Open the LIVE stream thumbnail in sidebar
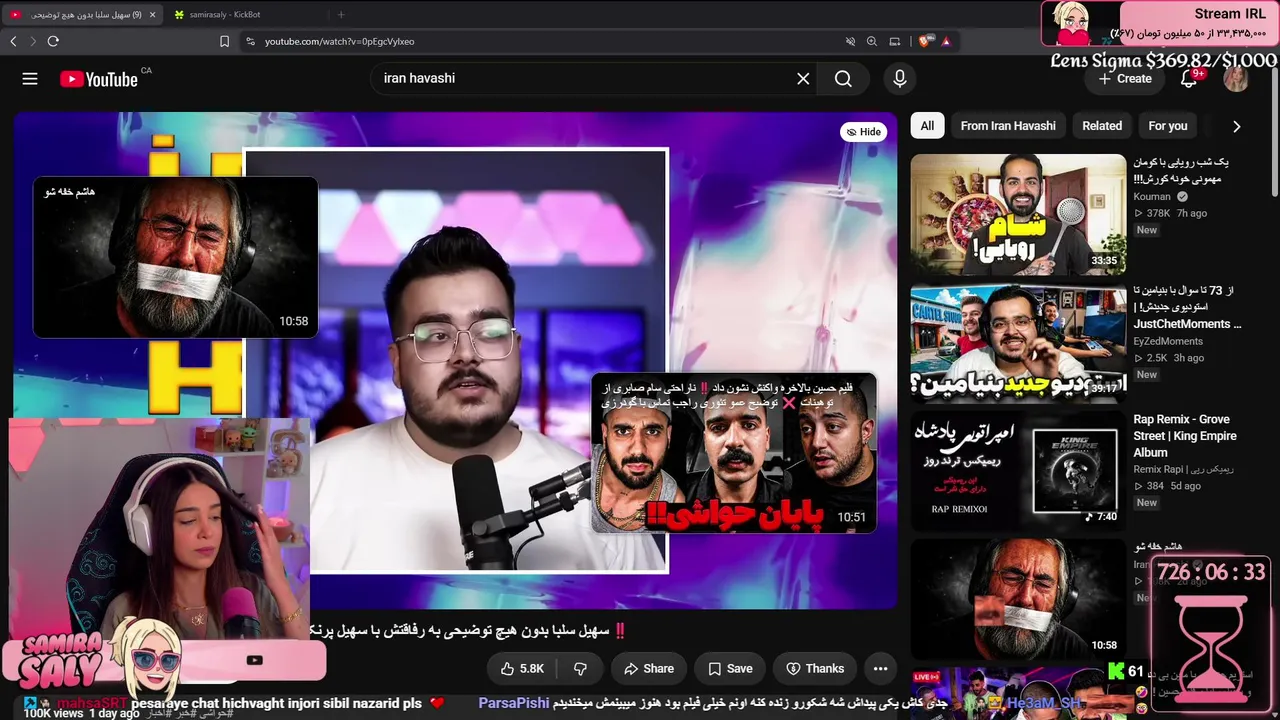This screenshot has height=720, width=1280. pos(1018,693)
